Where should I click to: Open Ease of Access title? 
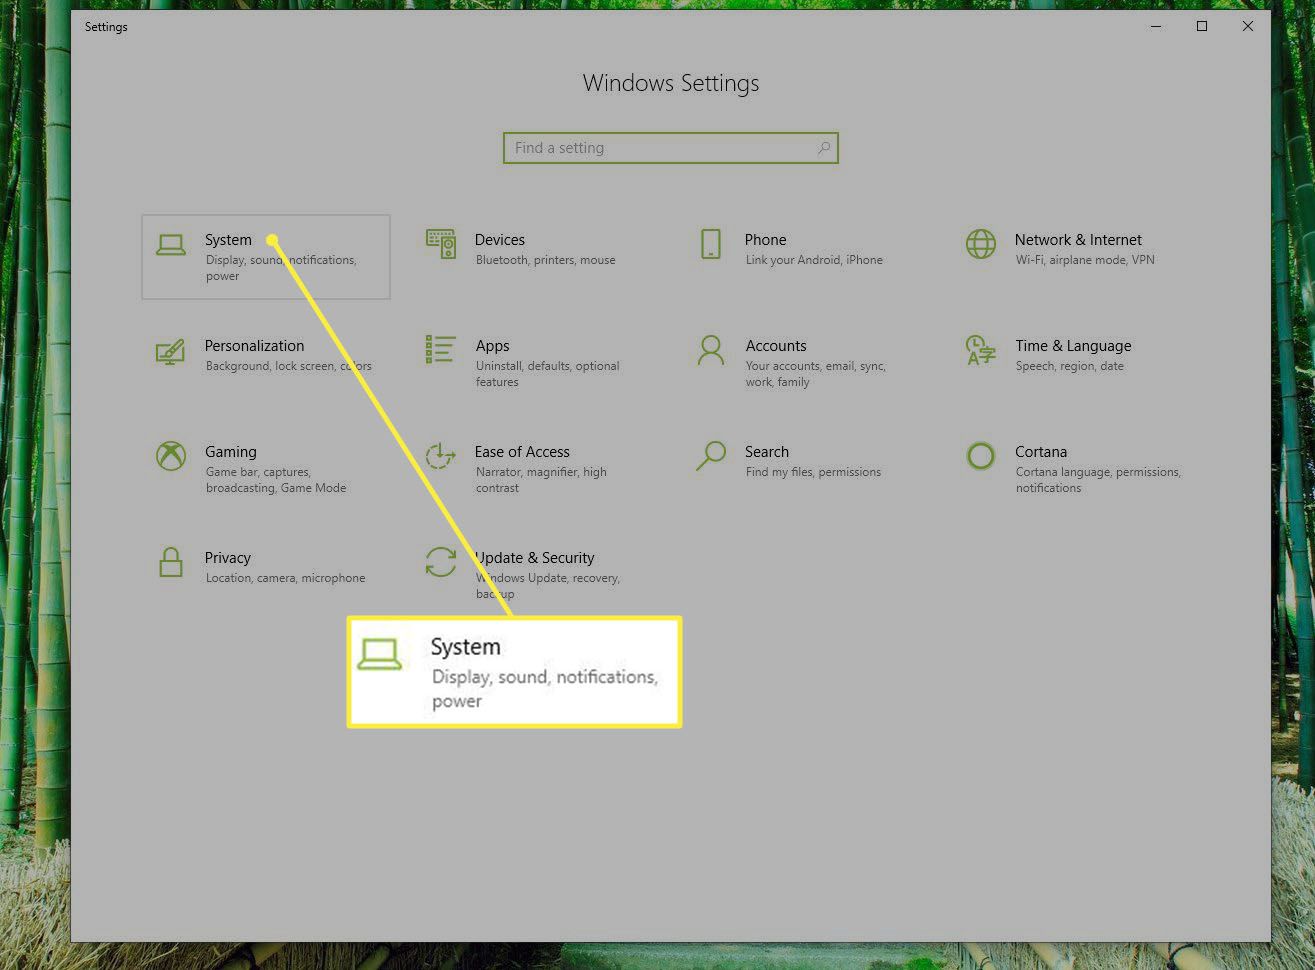pyautogui.click(x=522, y=452)
